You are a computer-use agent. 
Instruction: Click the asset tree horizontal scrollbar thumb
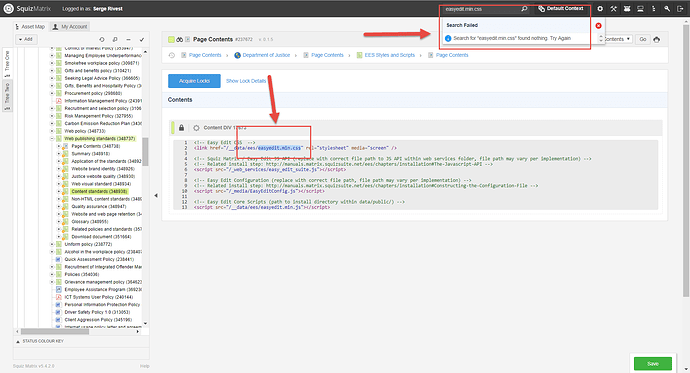55,332
